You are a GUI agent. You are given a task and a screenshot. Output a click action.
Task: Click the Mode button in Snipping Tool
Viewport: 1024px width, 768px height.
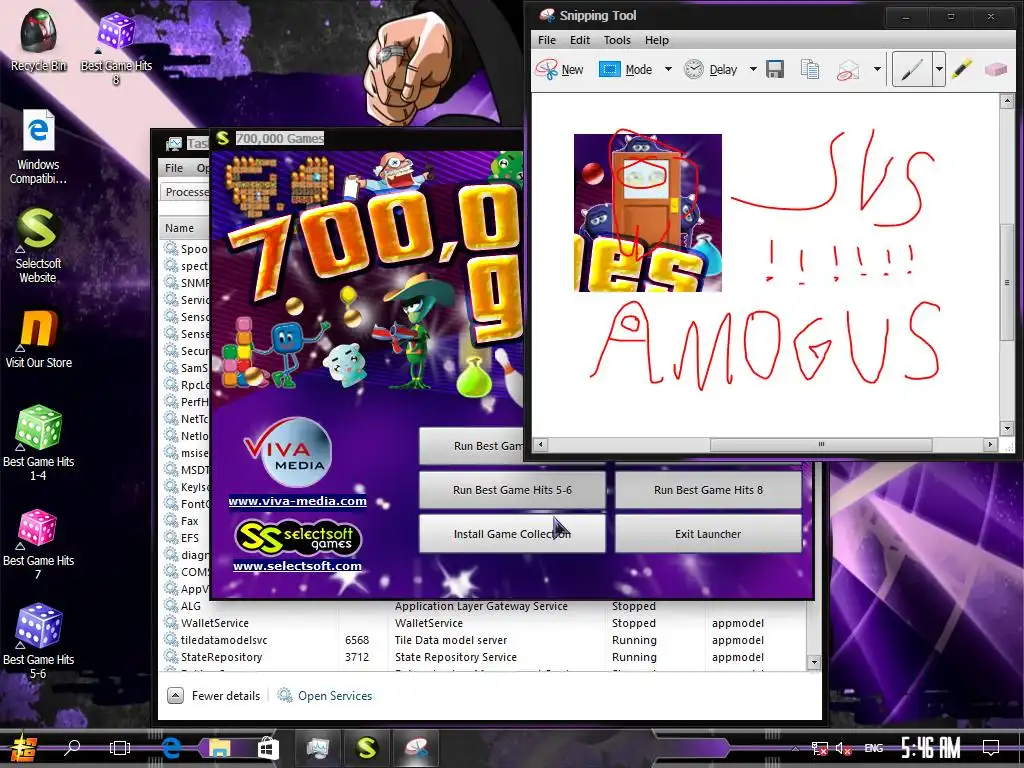point(626,69)
